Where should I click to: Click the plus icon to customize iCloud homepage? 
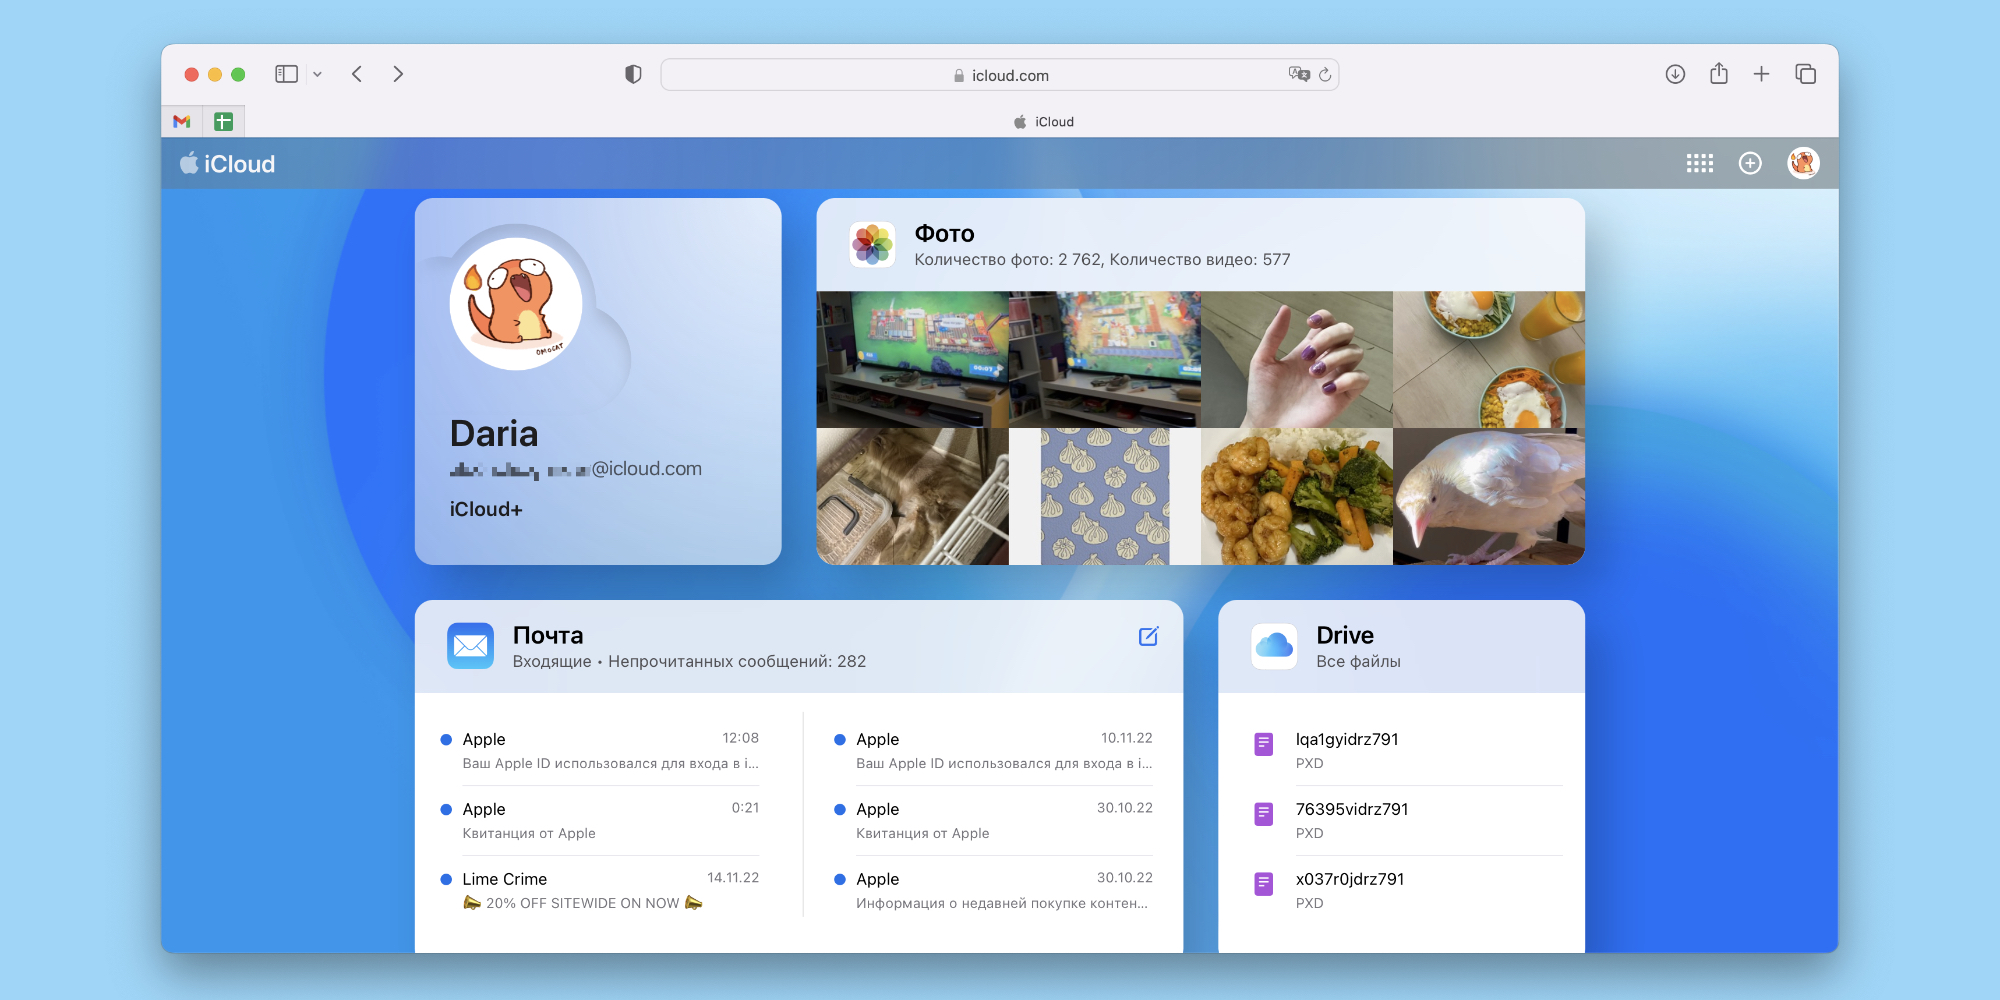(1750, 163)
